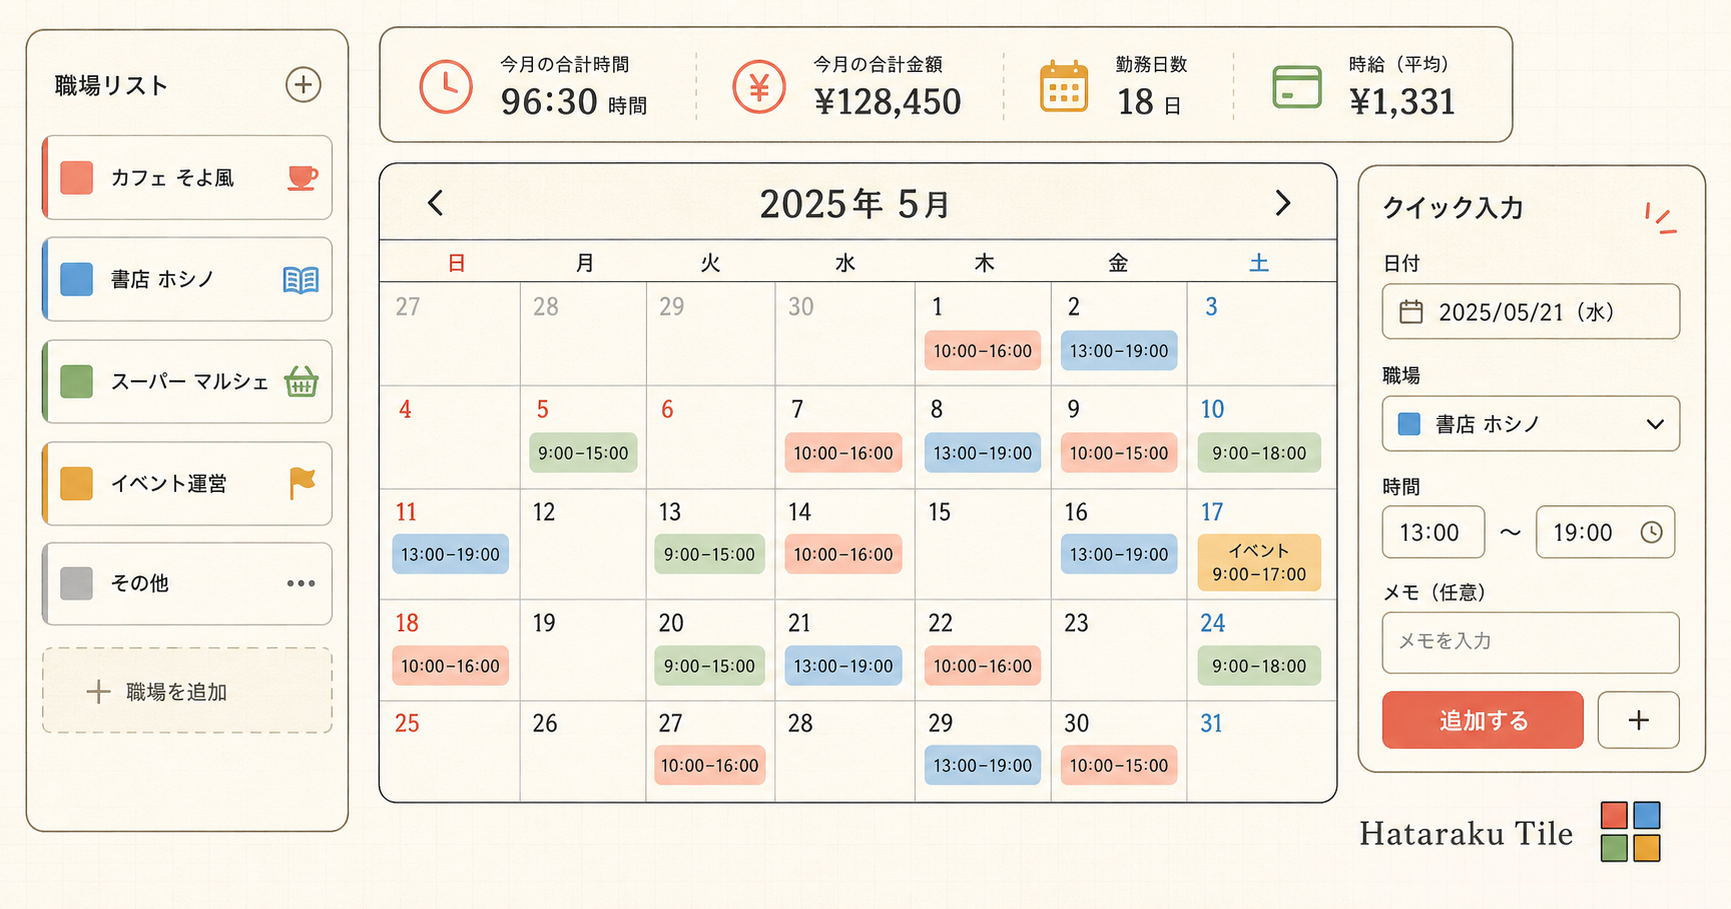Click the shopping basket icon for スーパー マルシェ

tap(301, 382)
